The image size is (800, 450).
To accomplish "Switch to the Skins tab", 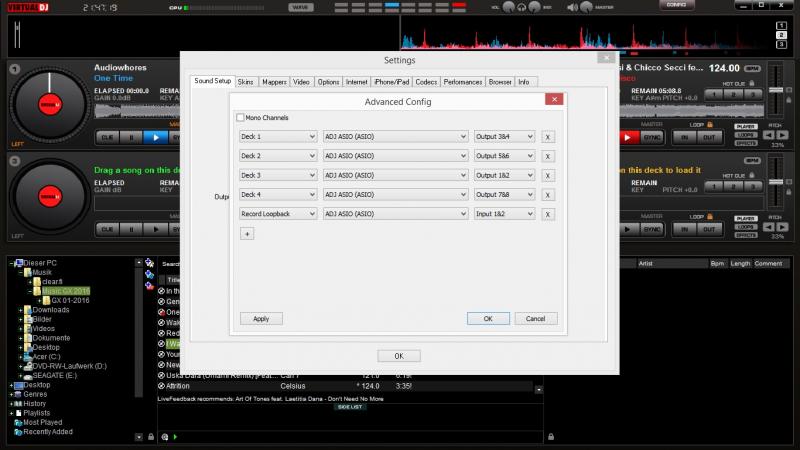I will tap(245, 82).
